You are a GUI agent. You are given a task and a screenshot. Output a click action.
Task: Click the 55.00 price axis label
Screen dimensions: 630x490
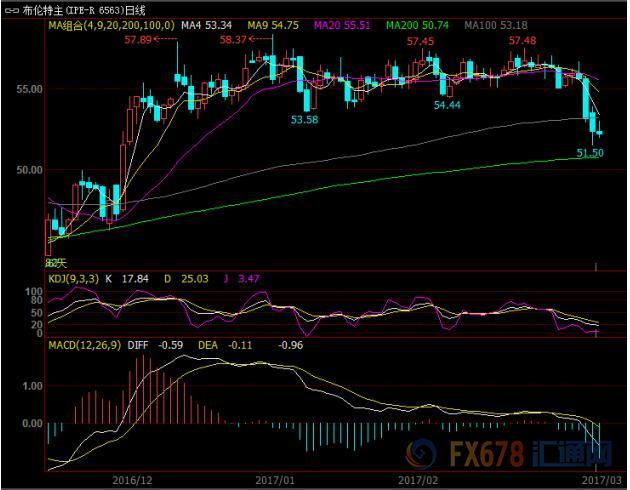(27, 89)
